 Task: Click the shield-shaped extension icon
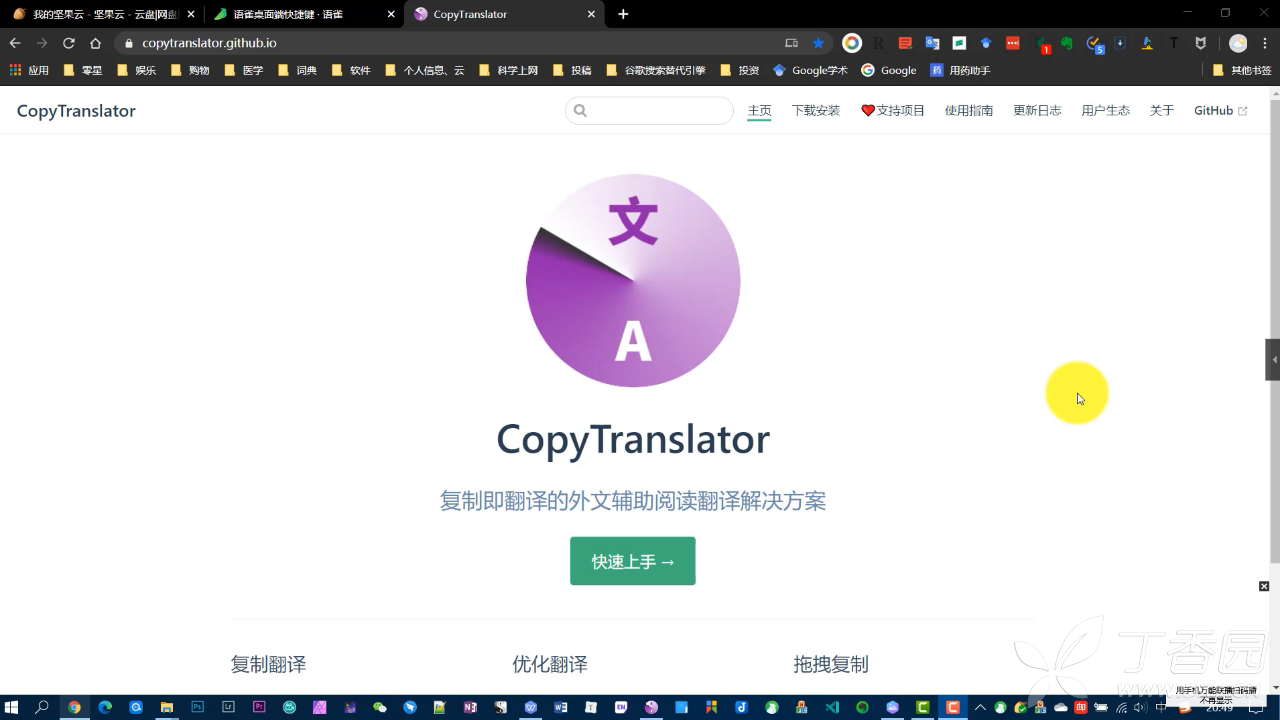(x=1201, y=43)
